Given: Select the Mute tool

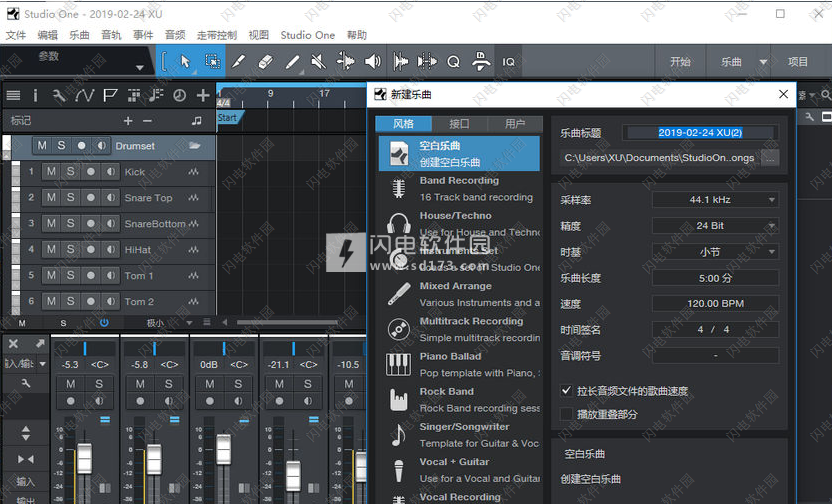Looking at the screenshot, I should 319,62.
